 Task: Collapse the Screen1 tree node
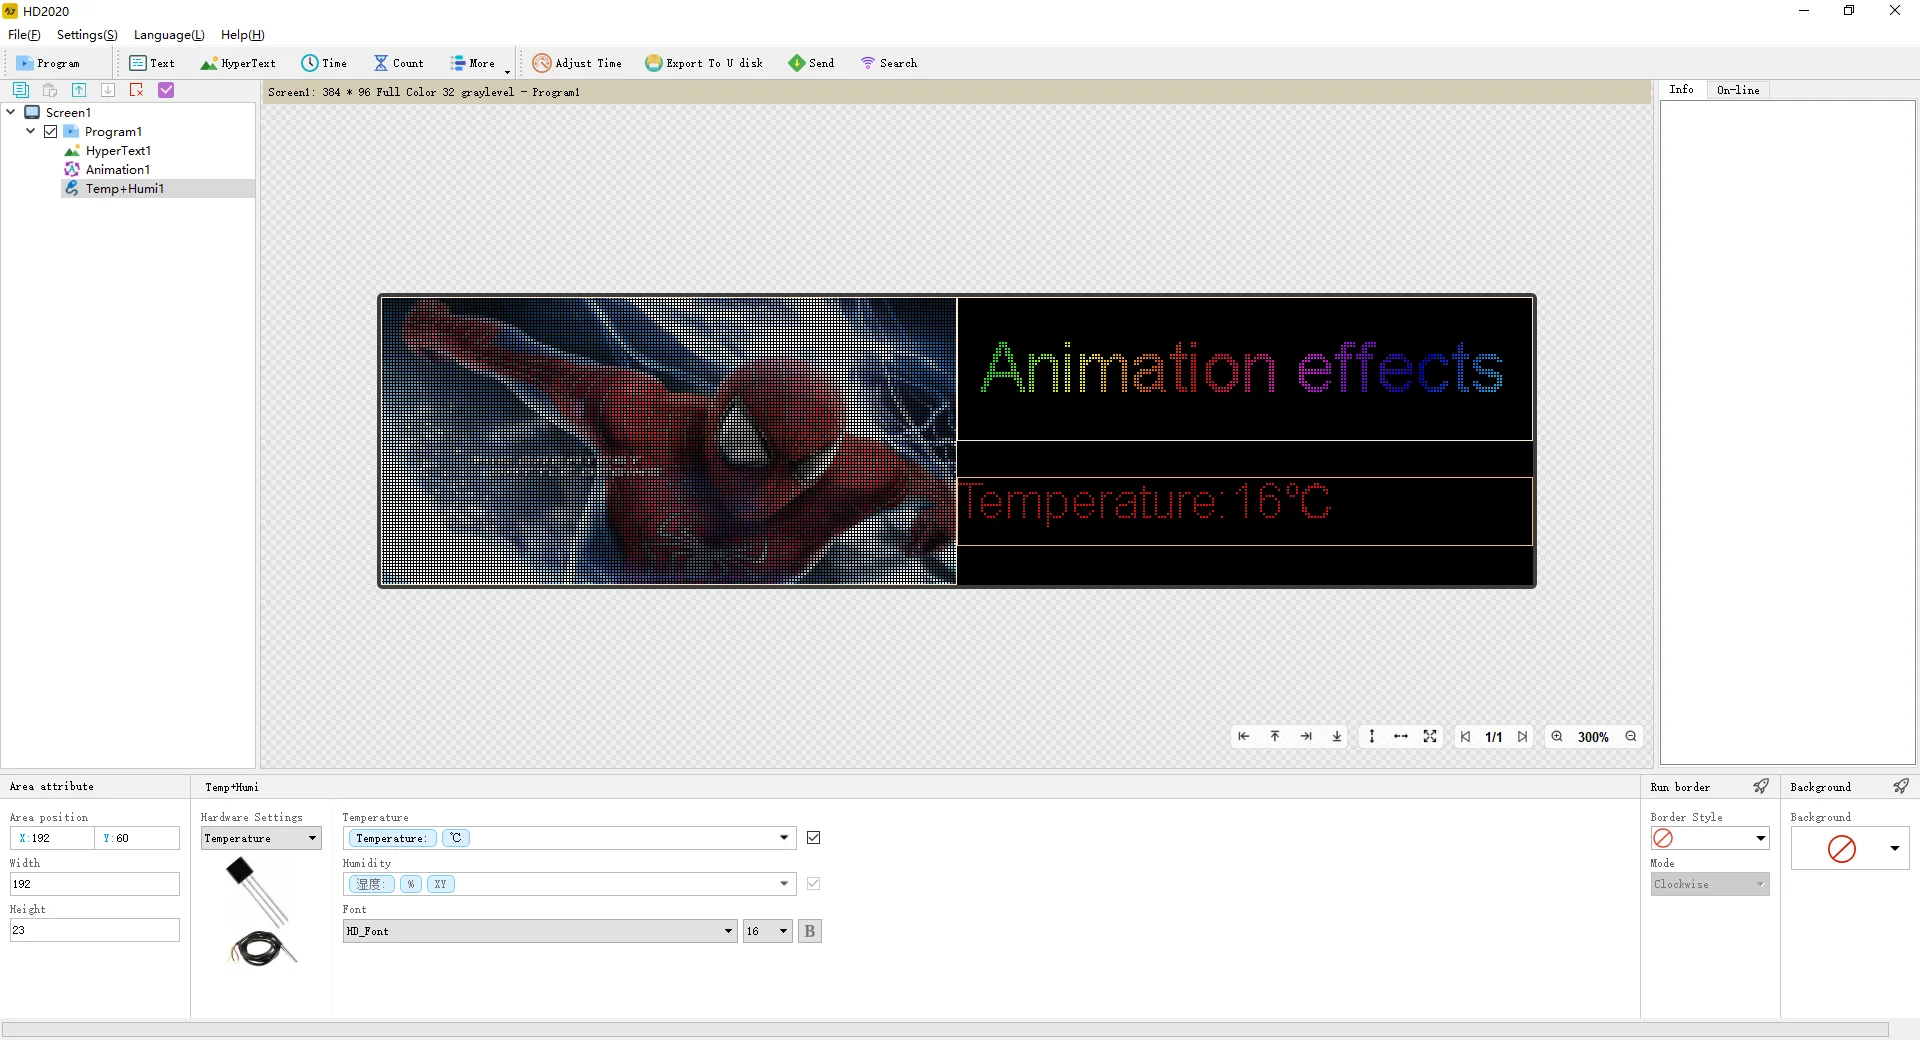(11, 112)
